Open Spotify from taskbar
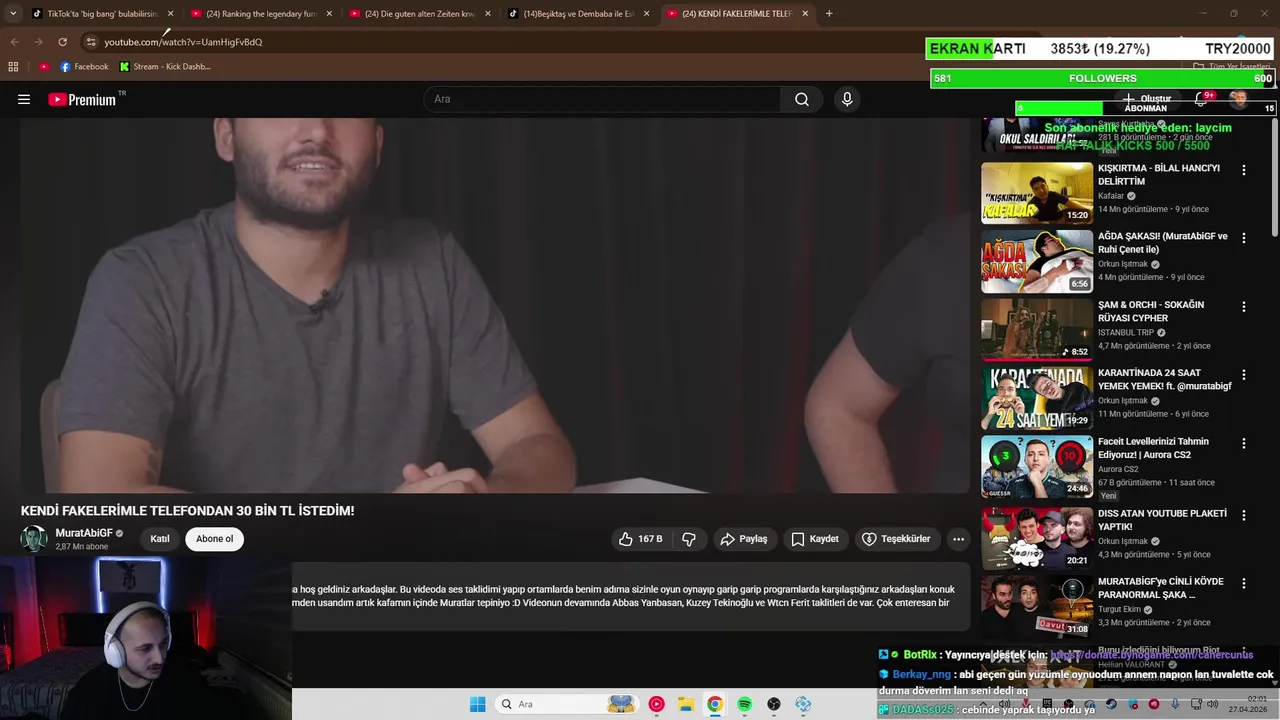1280x720 pixels. (x=745, y=704)
